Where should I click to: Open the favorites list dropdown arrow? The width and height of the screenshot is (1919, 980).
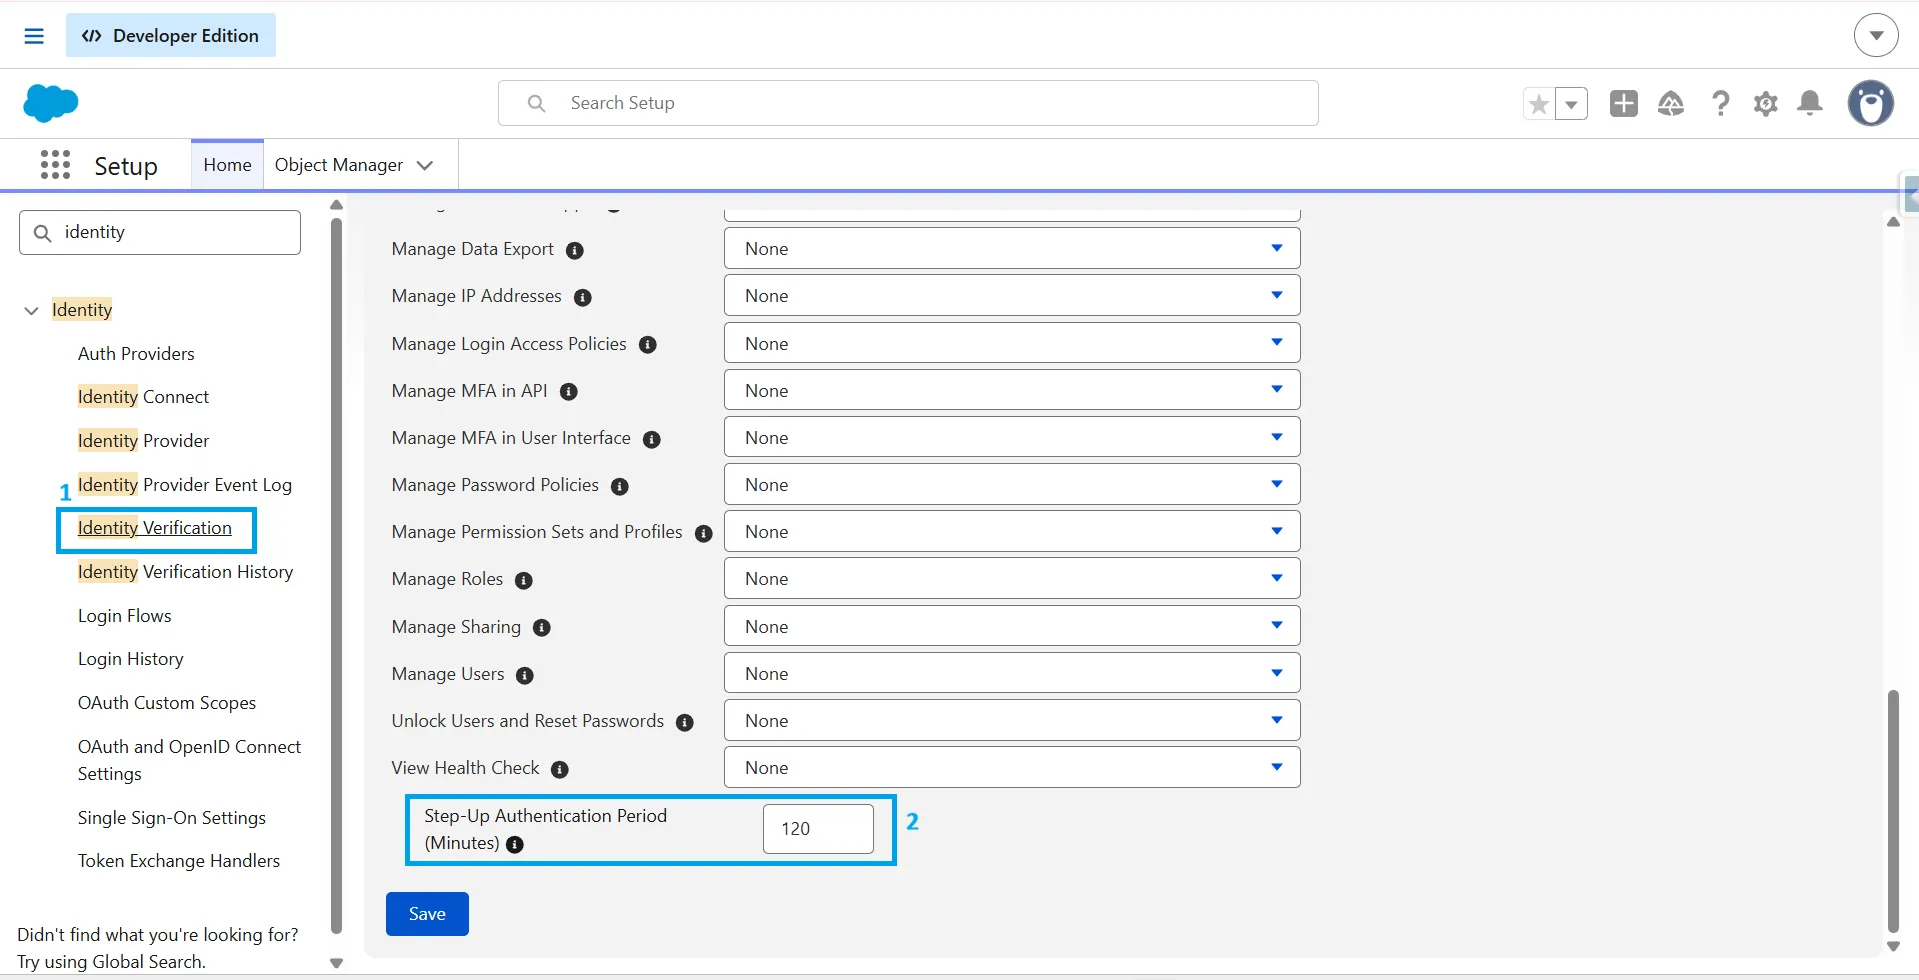pos(1572,104)
